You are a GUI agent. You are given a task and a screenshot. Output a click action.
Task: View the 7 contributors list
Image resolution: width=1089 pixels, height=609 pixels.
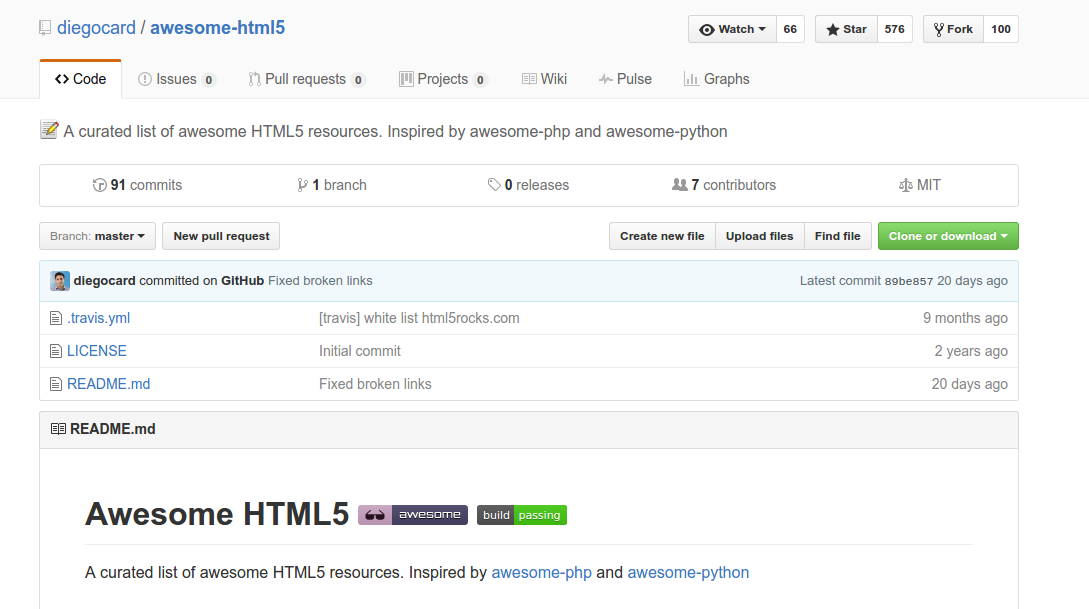724,185
